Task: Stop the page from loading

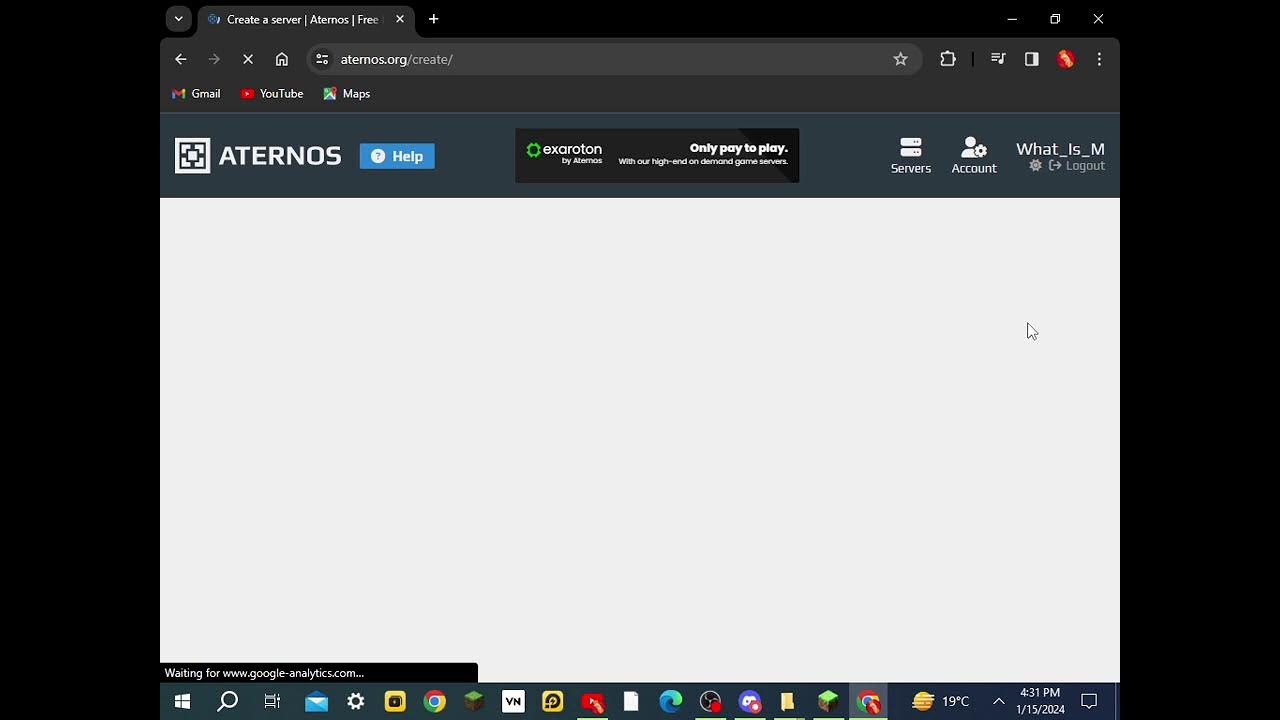Action: pyautogui.click(x=248, y=59)
